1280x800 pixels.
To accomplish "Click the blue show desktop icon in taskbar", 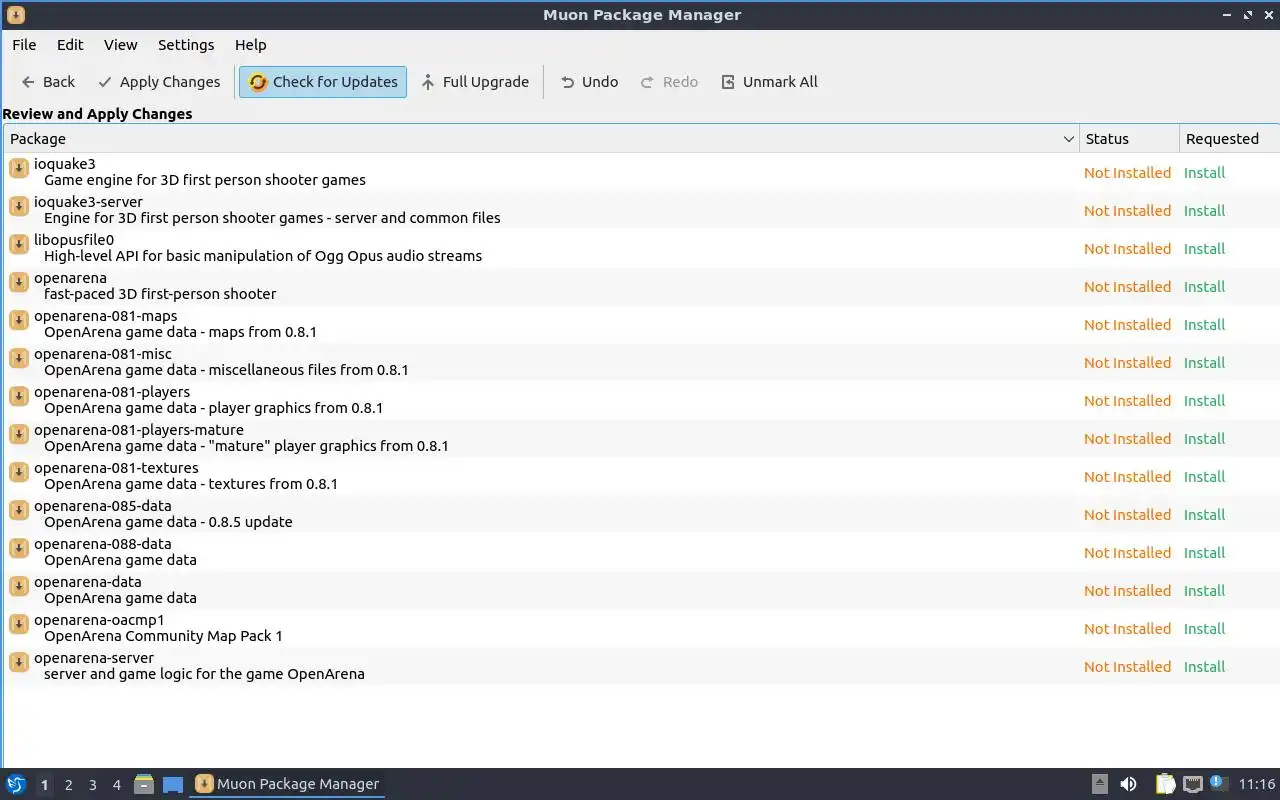I will tap(173, 785).
